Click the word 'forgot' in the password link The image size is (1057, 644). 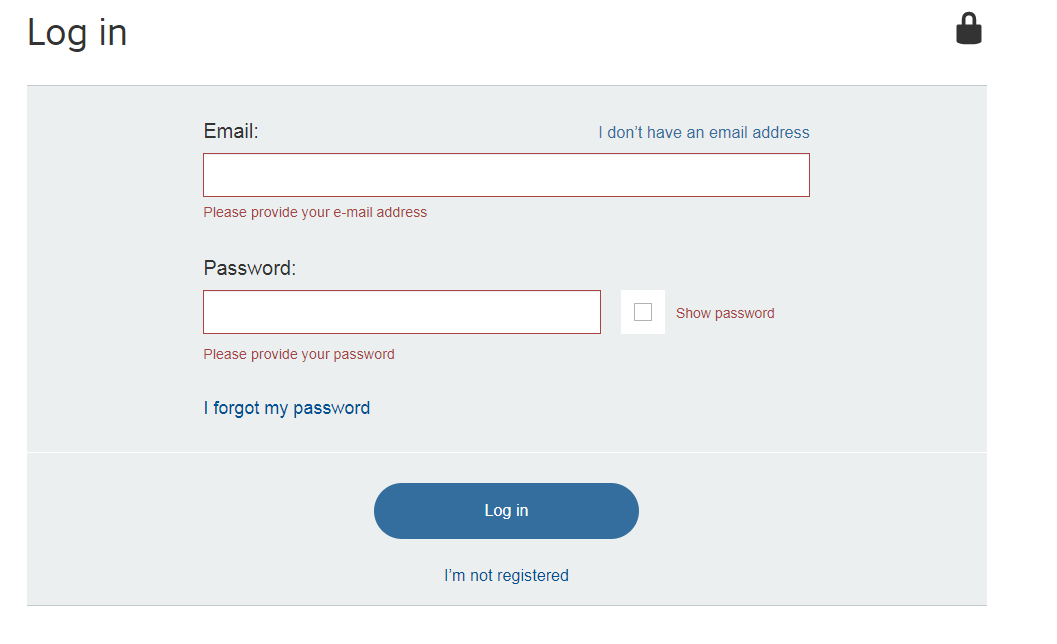pos(236,409)
